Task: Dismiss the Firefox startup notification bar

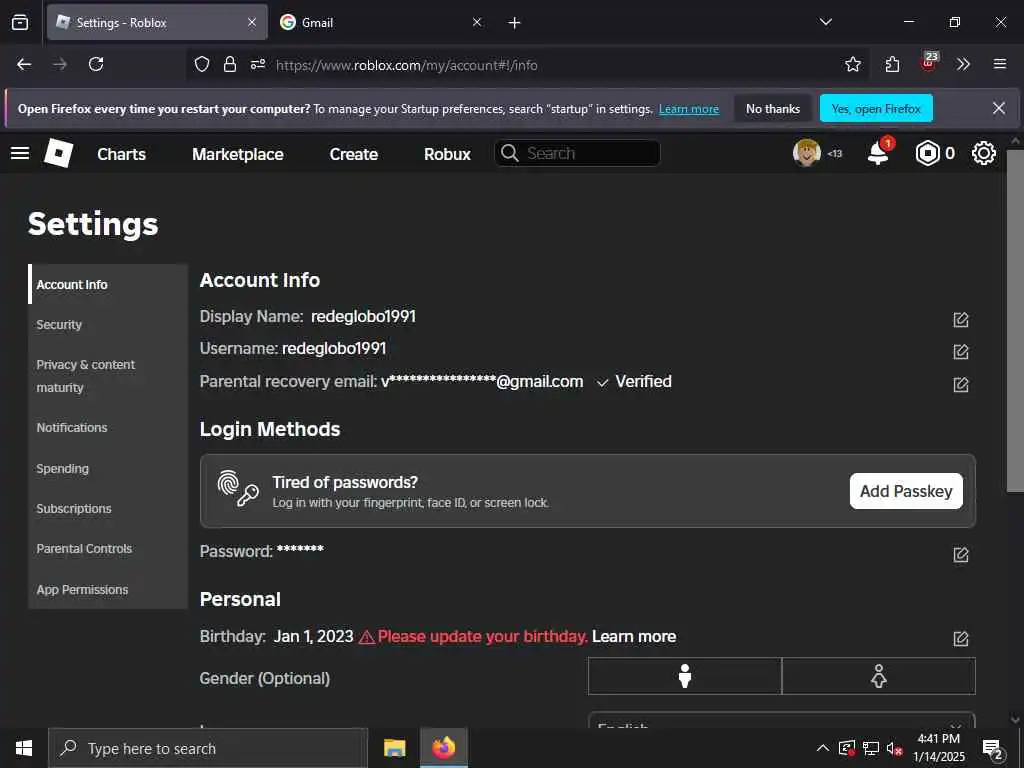Action: click(x=999, y=108)
